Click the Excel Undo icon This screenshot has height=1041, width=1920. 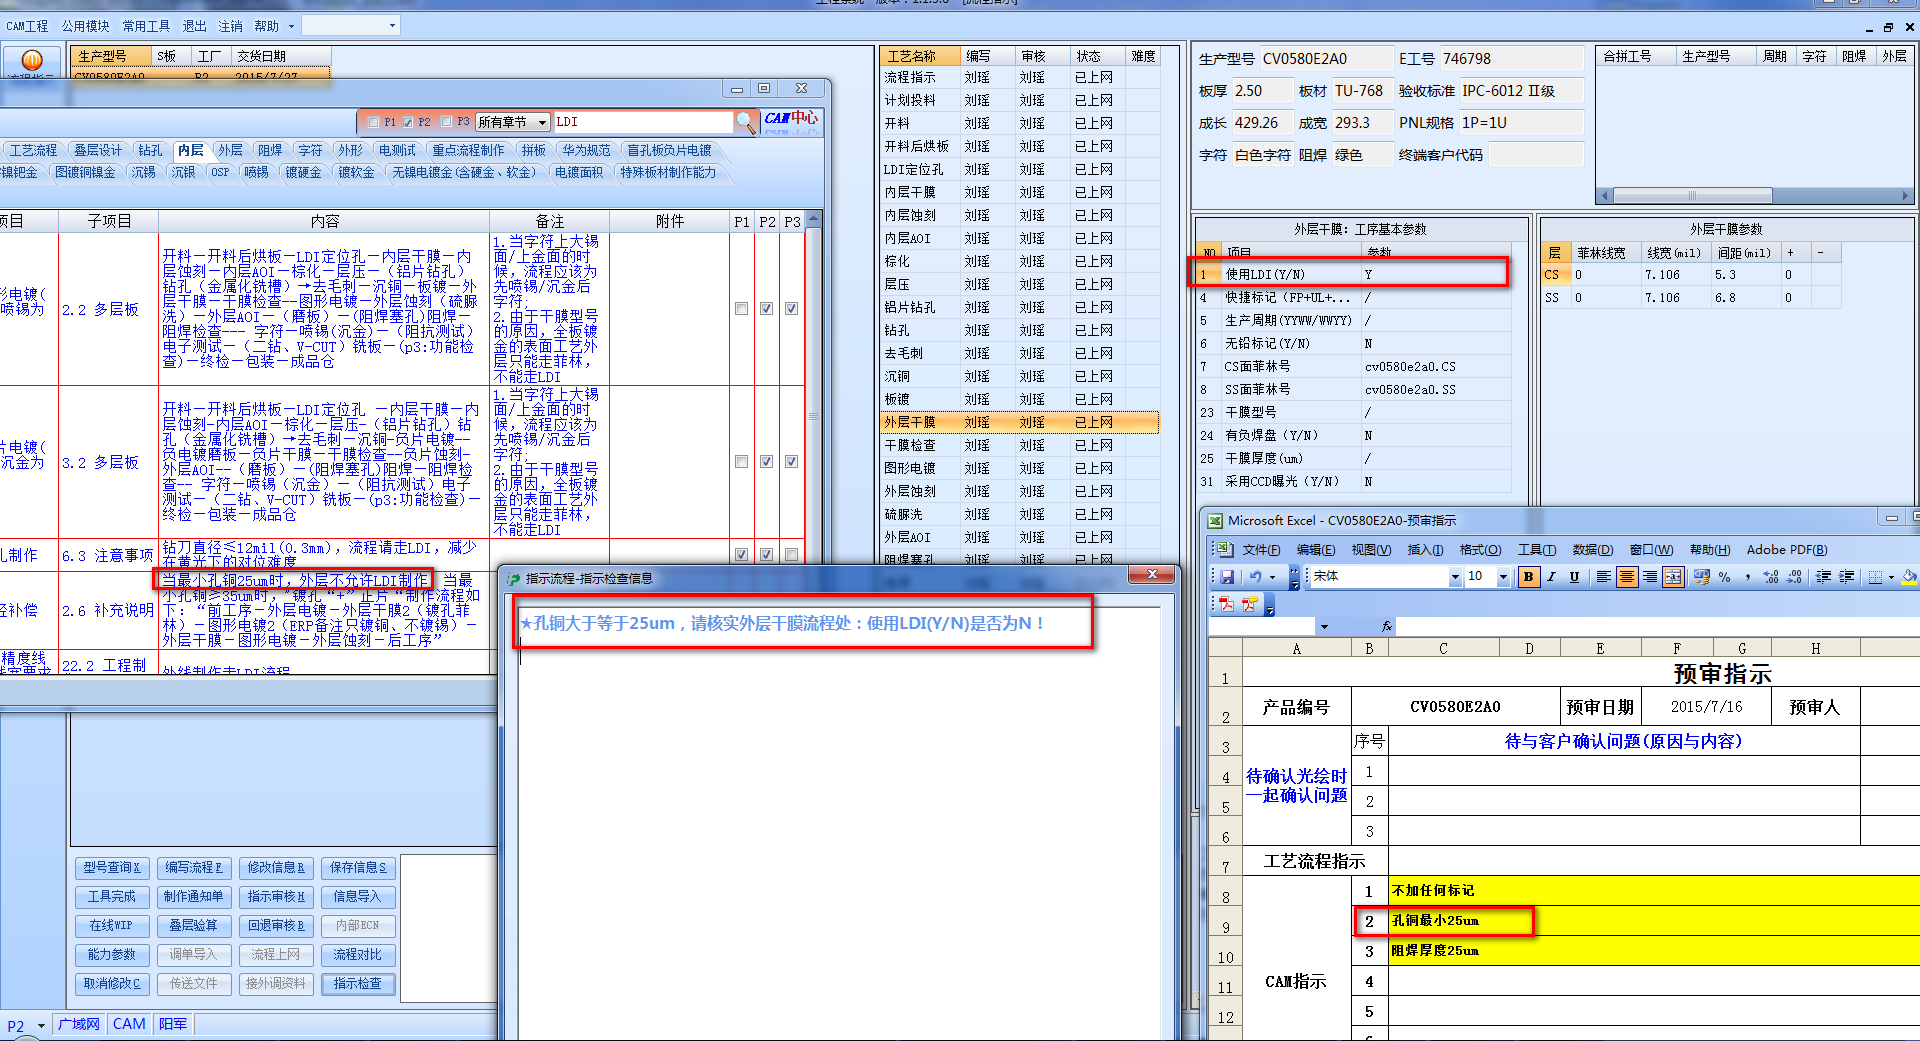[x=1255, y=577]
